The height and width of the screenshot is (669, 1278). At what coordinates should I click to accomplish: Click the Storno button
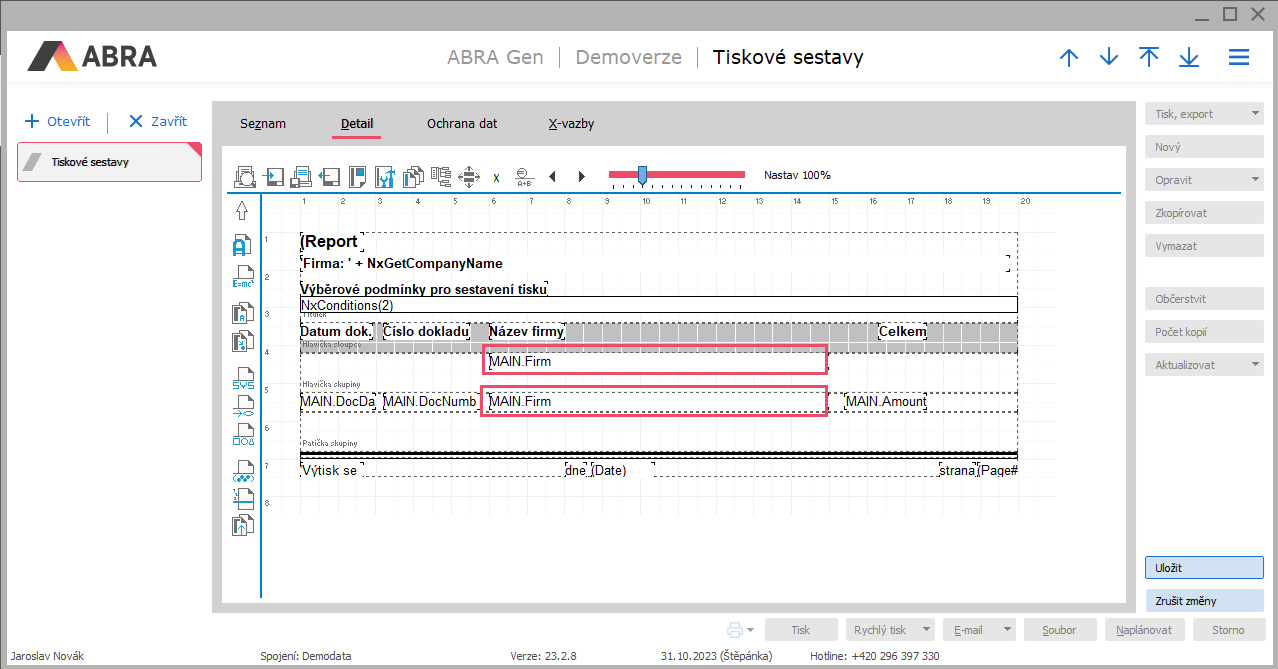click(1228, 630)
